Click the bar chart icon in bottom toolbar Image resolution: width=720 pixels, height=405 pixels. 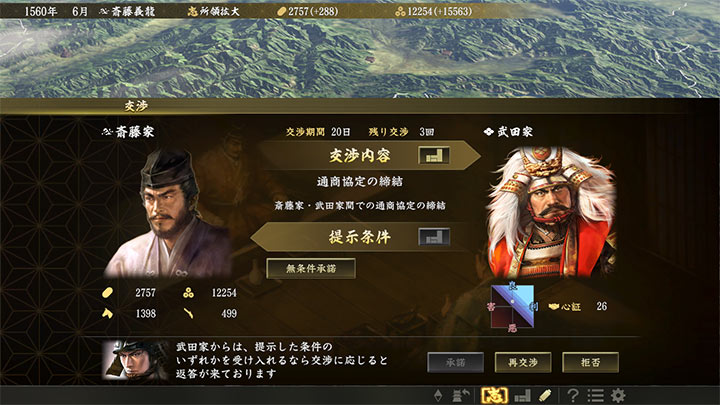point(522,395)
